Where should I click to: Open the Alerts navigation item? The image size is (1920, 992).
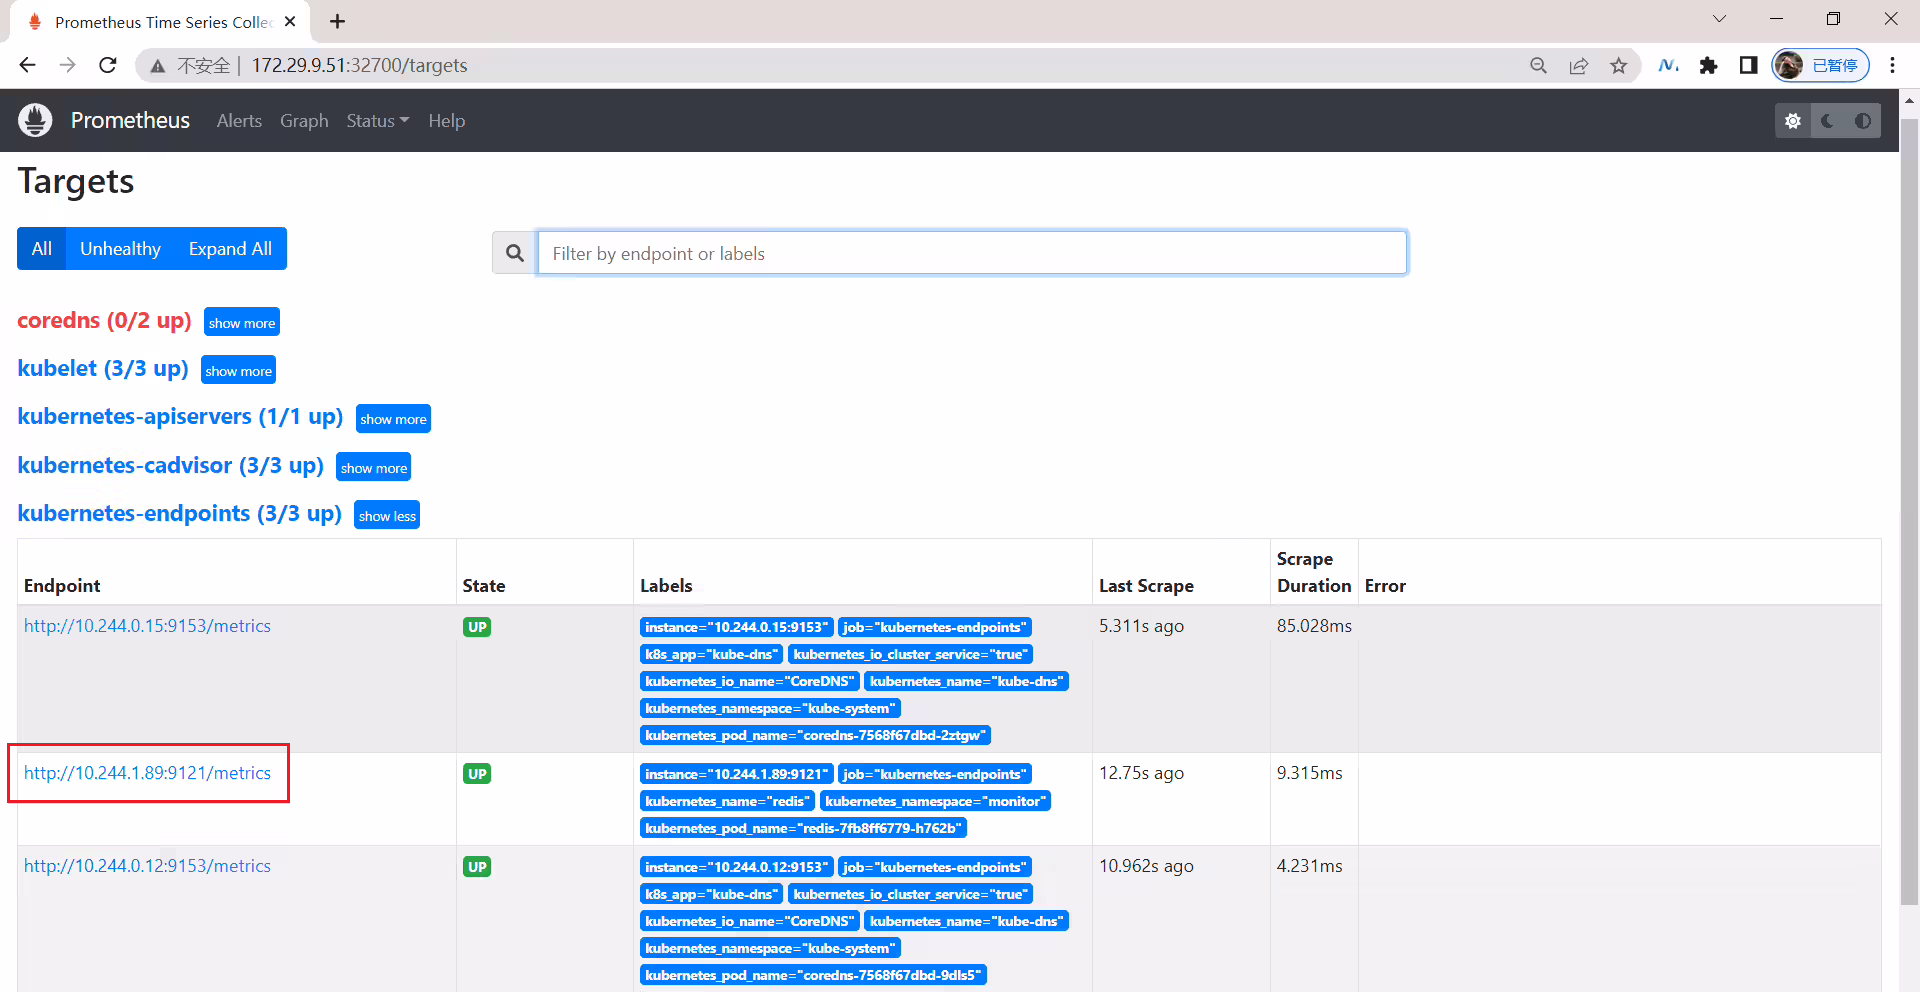tap(239, 120)
